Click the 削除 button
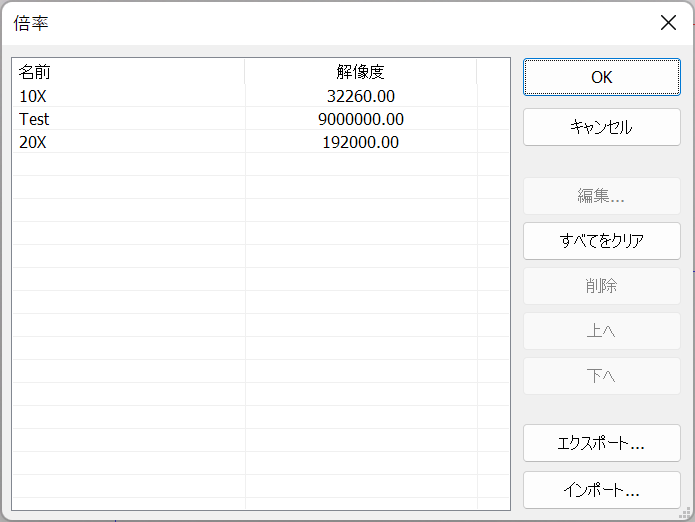The height and width of the screenshot is (522, 695). [601, 286]
